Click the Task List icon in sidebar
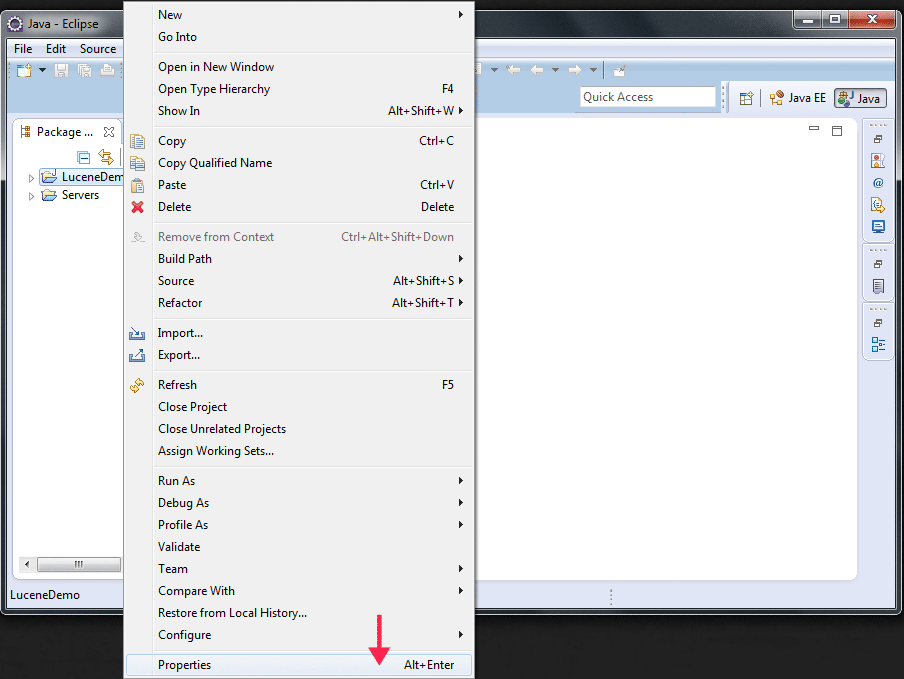 pyautogui.click(x=878, y=286)
